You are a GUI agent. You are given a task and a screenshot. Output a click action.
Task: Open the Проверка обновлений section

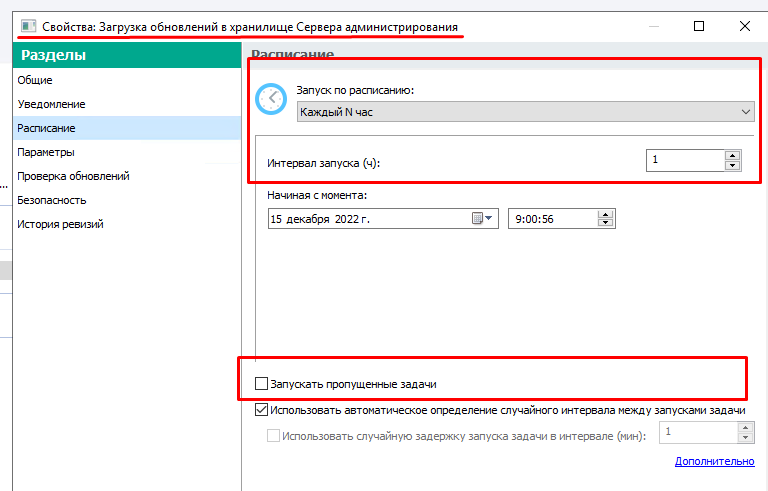click(127, 176)
